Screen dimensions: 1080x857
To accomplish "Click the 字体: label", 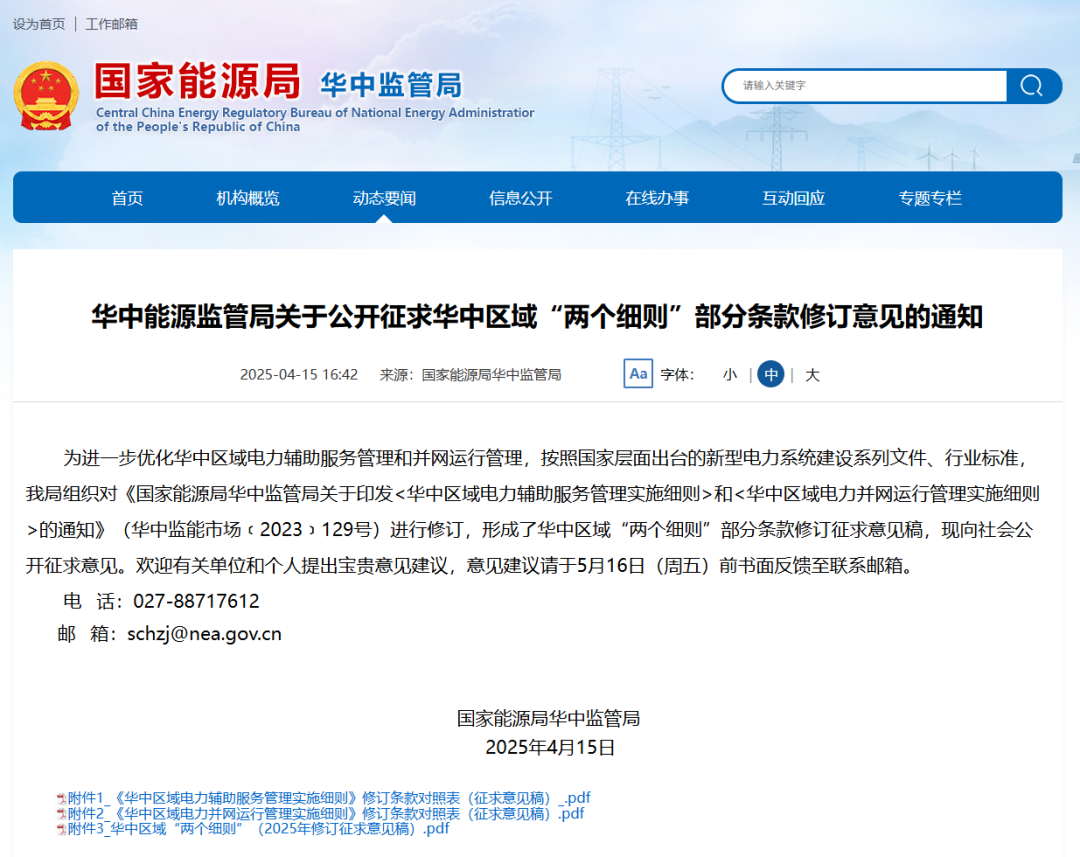I will coord(677,375).
